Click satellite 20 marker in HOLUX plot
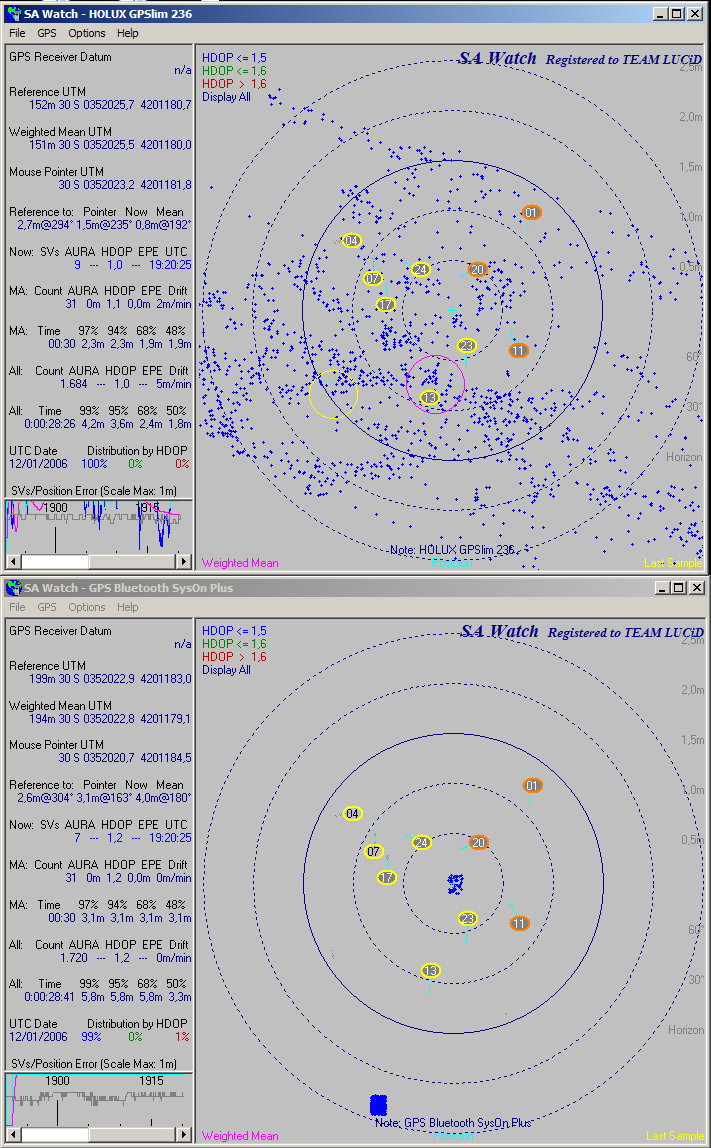711x1148 pixels. (477, 269)
